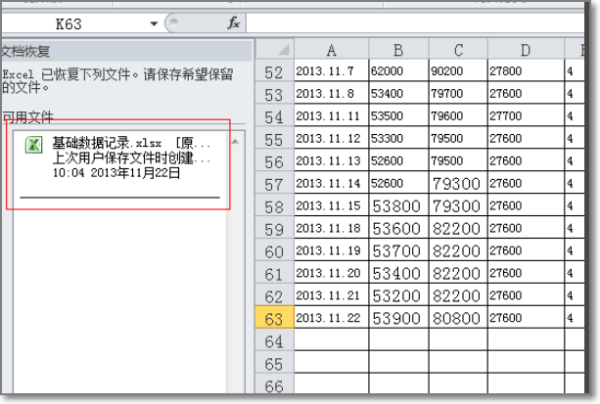Click the select-all corner triangle
The image size is (600, 404).
click(x=275, y=49)
